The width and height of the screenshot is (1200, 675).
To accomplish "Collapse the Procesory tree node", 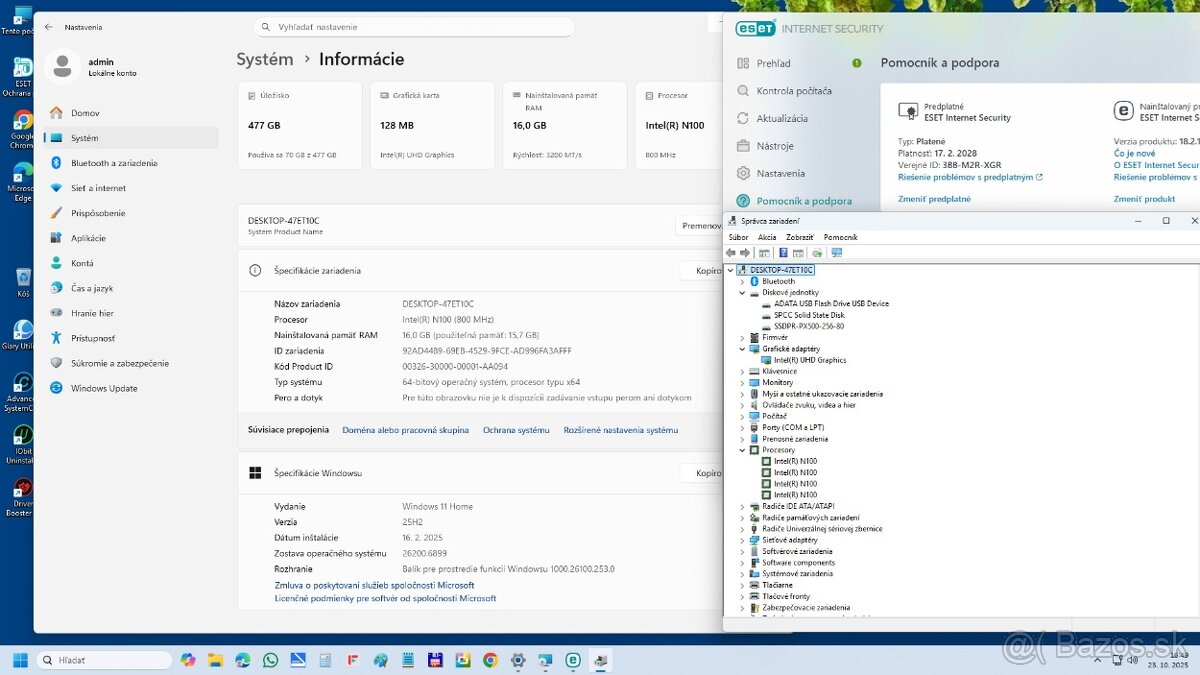I will pyautogui.click(x=742, y=450).
